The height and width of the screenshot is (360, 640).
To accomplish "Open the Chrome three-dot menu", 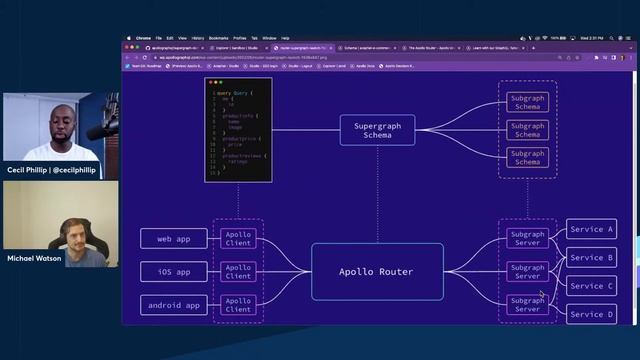I will (631, 58).
